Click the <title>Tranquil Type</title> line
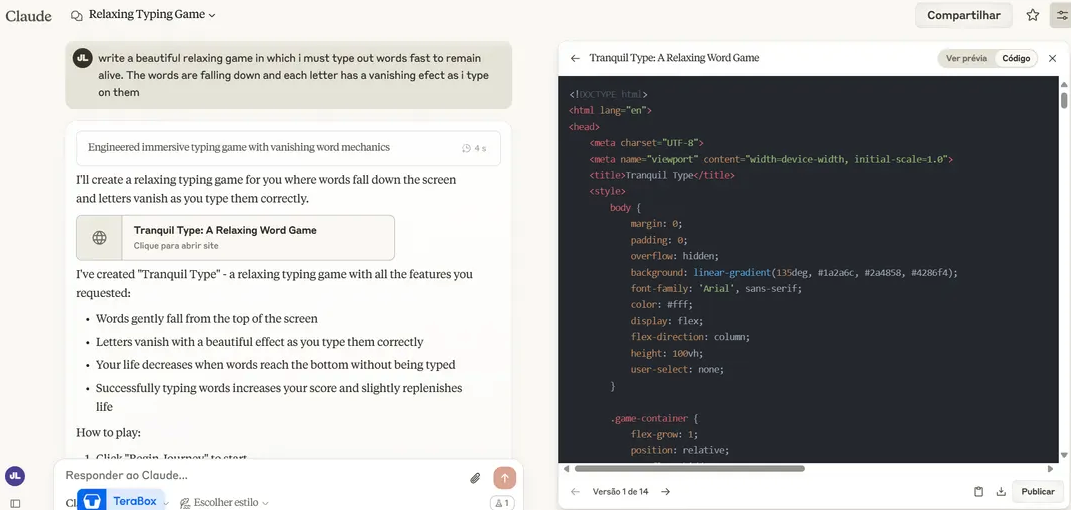Screen dimensions: 1071x510 (x=662, y=175)
